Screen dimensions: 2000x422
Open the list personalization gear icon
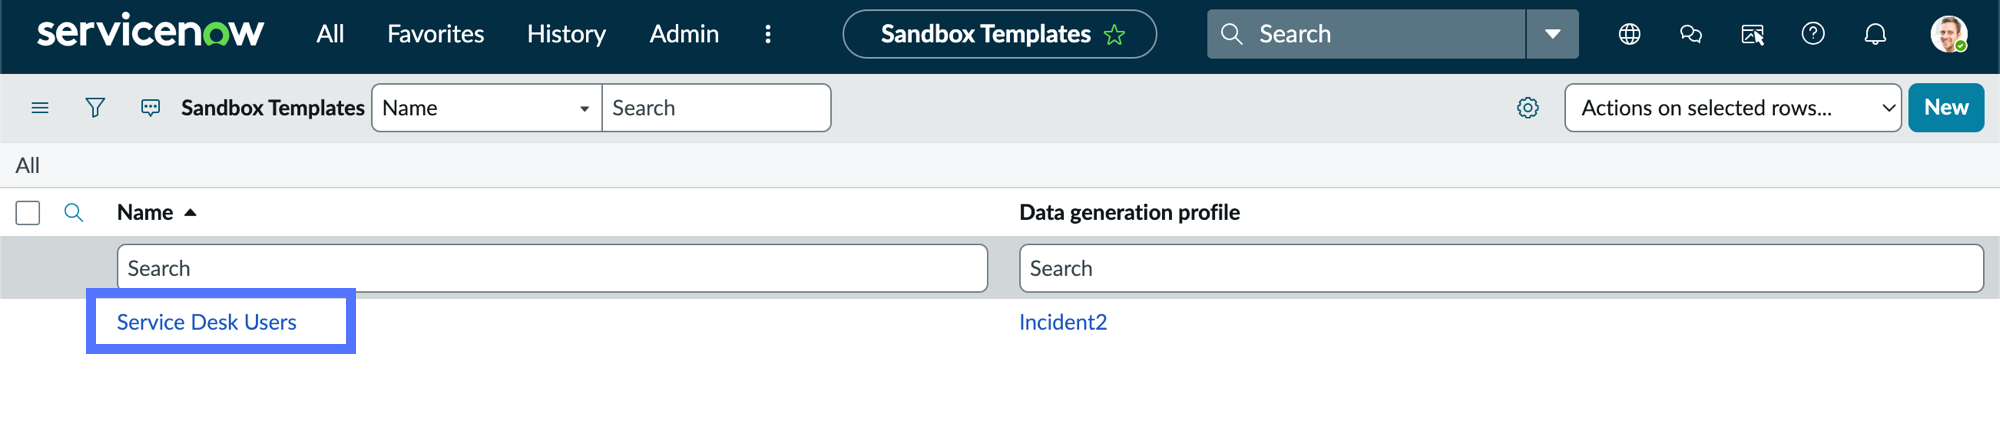[x=1527, y=107]
